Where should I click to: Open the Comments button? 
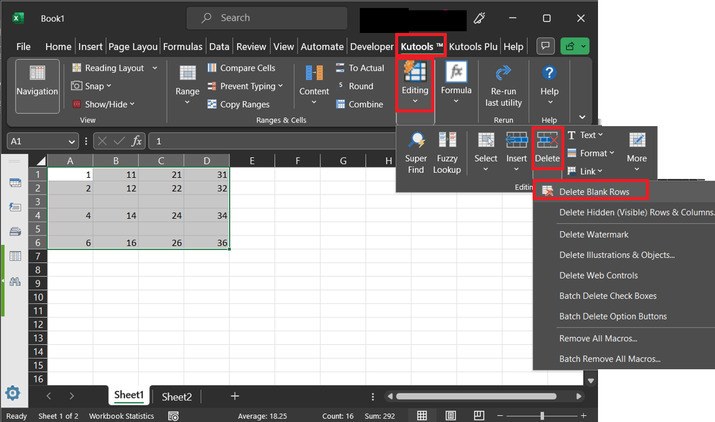pyautogui.click(x=545, y=46)
